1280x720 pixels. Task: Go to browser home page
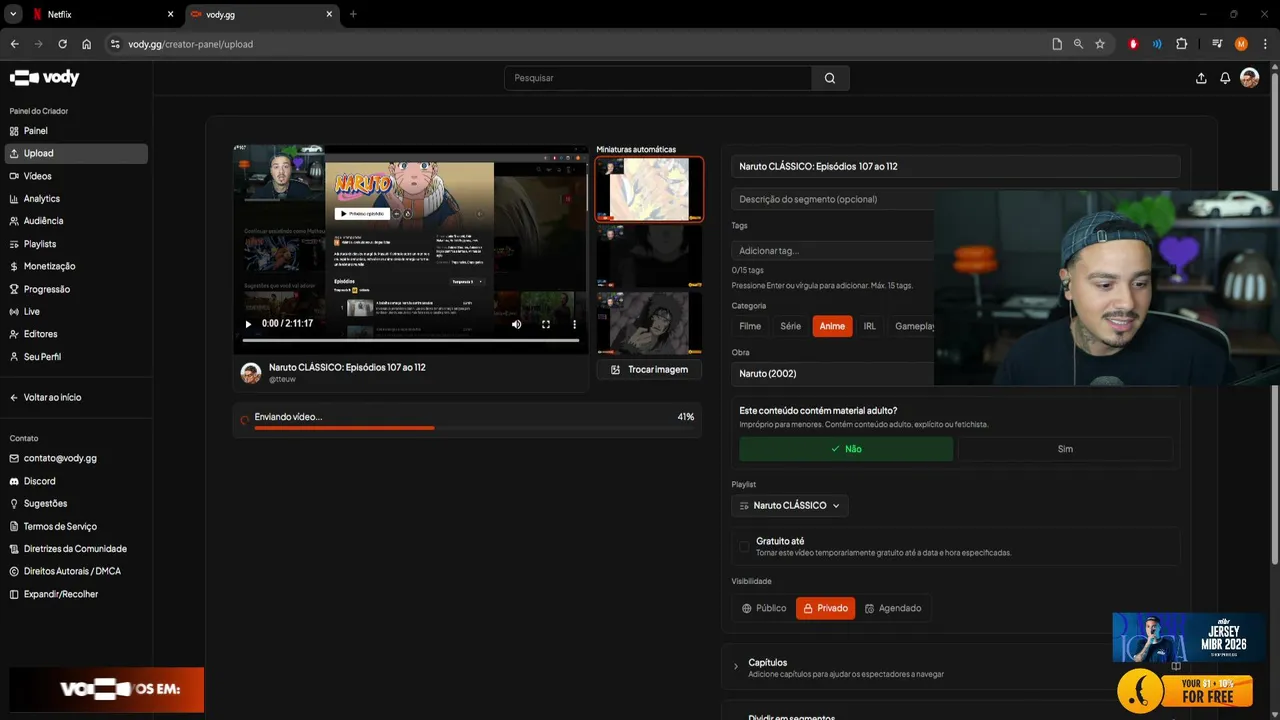pyautogui.click(x=87, y=44)
